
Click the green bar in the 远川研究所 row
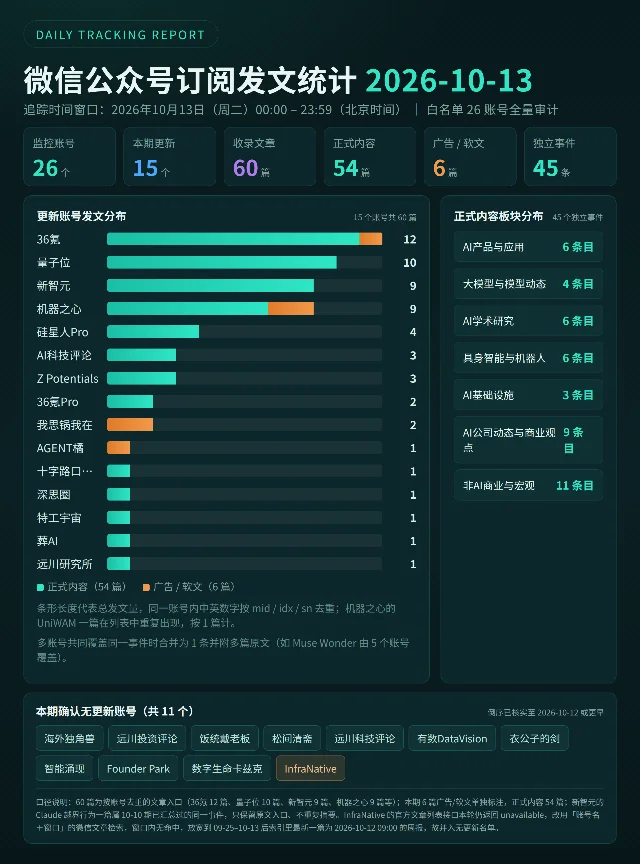(x=119, y=563)
